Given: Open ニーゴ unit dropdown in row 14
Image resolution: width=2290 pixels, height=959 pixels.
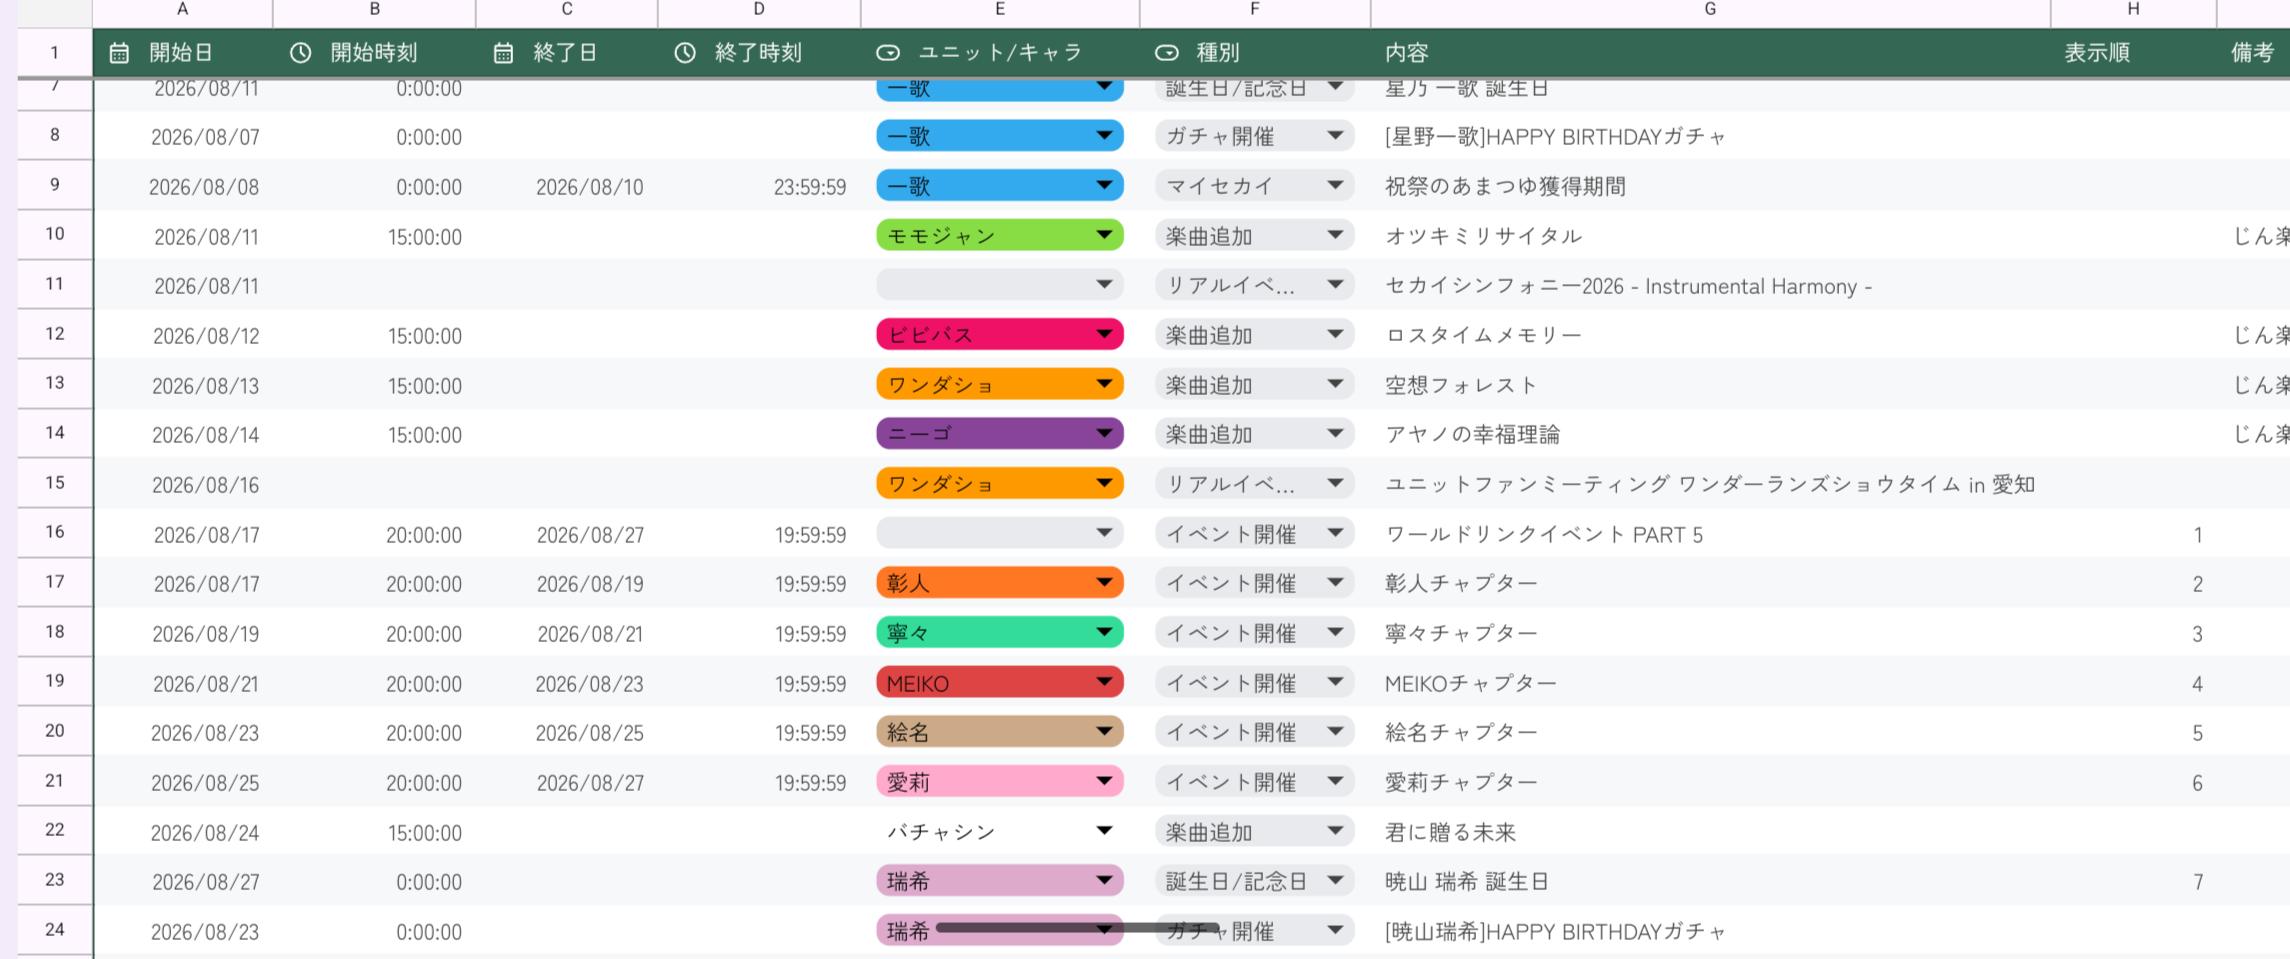Looking at the screenshot, I should [x=1000, y=434].
